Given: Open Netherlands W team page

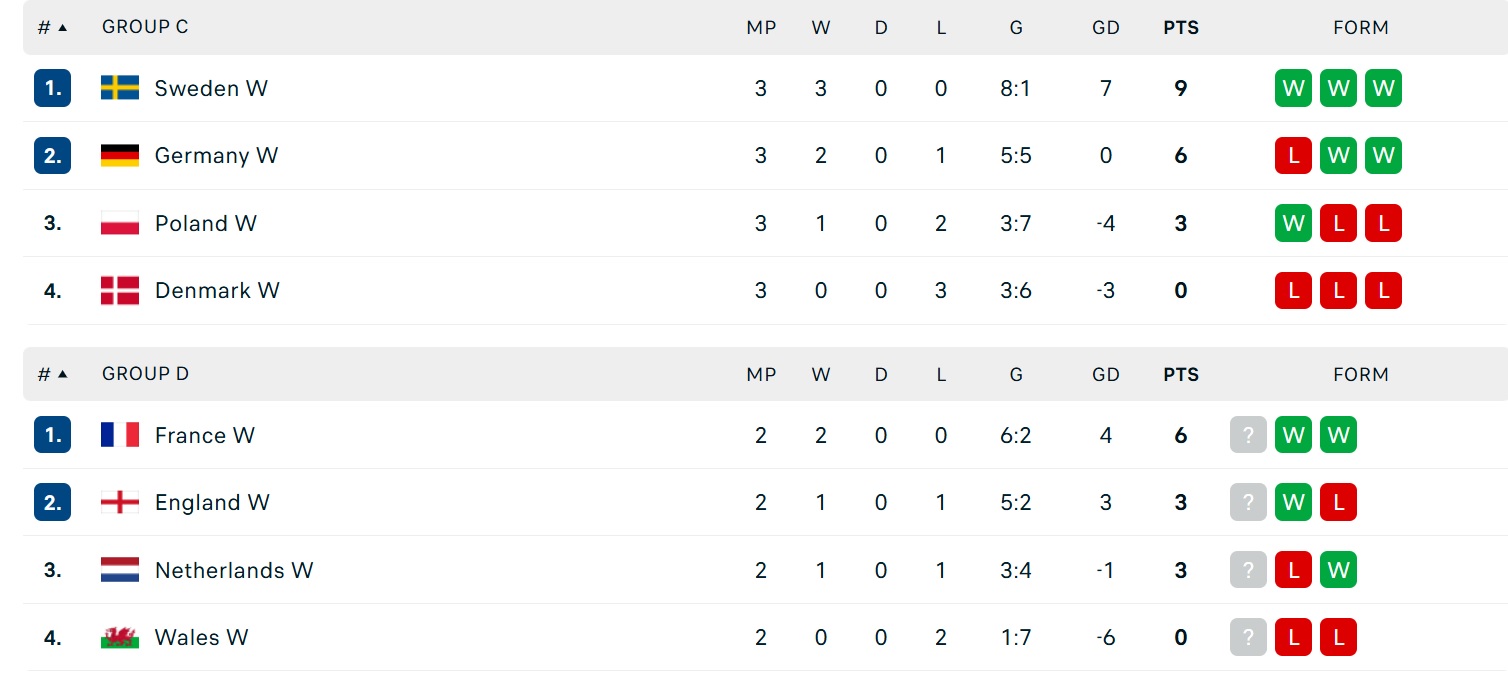Looking at the screenshot, I should [234, 570].
